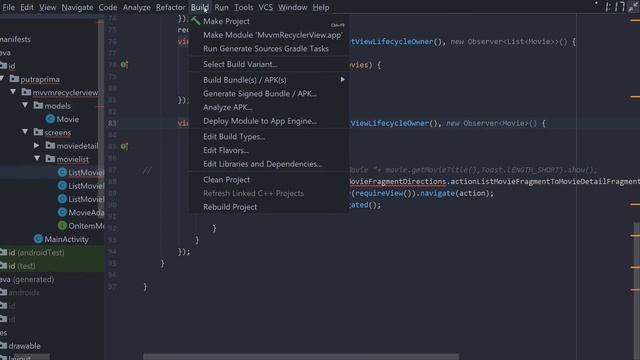This screenshot has width=640, height=360.
Task: Choose Edit Libraries and Dependencies
Action: [269, 164]
